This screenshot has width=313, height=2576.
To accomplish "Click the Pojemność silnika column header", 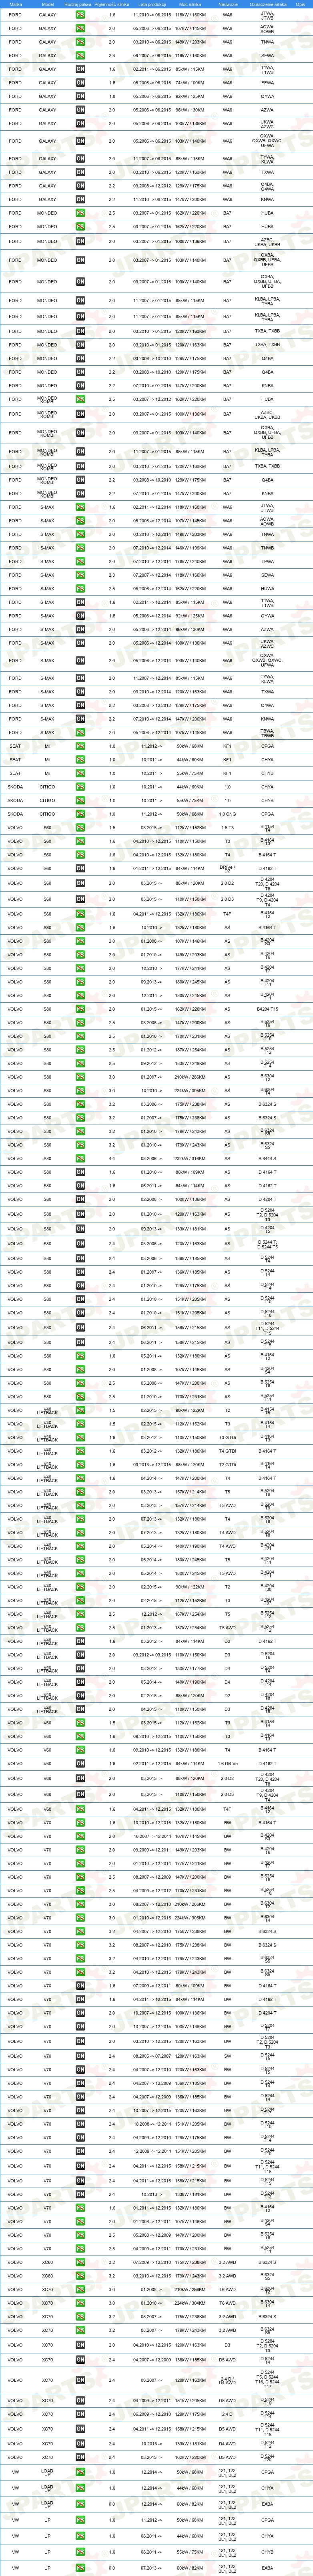I will click(112, 4).
